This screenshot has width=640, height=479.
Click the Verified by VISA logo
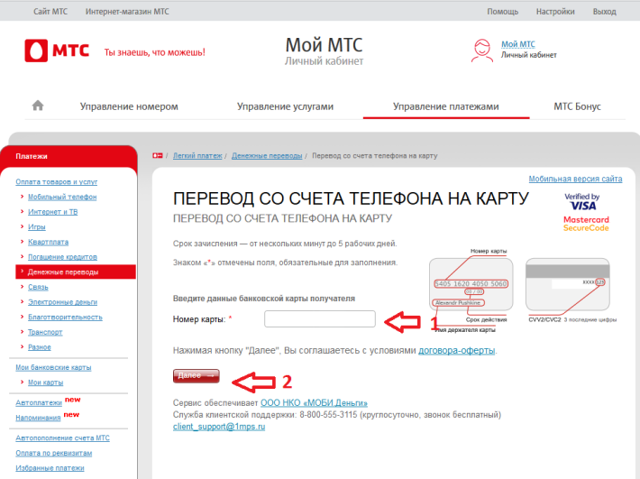click(x=582, y=202)
